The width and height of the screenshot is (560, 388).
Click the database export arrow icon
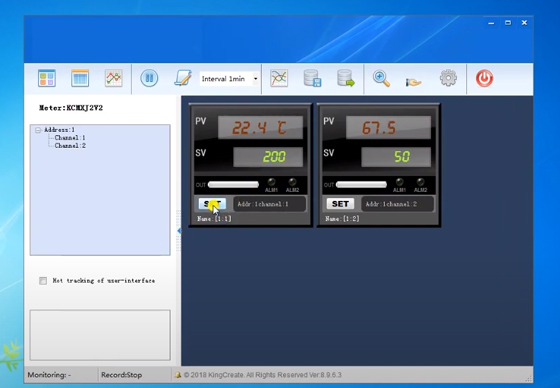[x=346, y=78]
